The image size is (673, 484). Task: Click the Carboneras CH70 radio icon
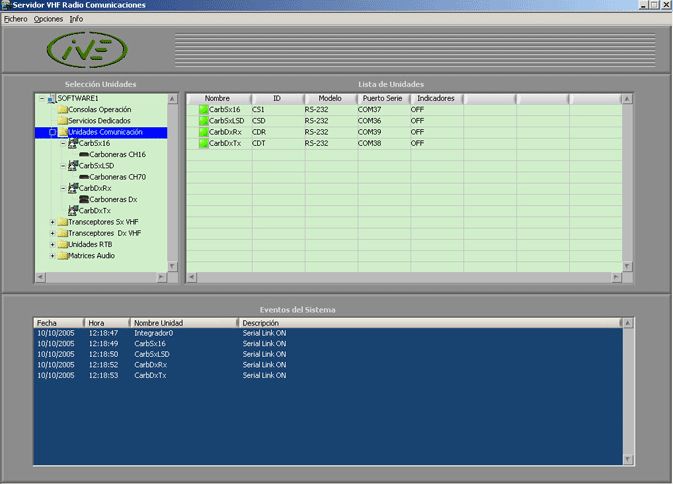pos(84,177)
